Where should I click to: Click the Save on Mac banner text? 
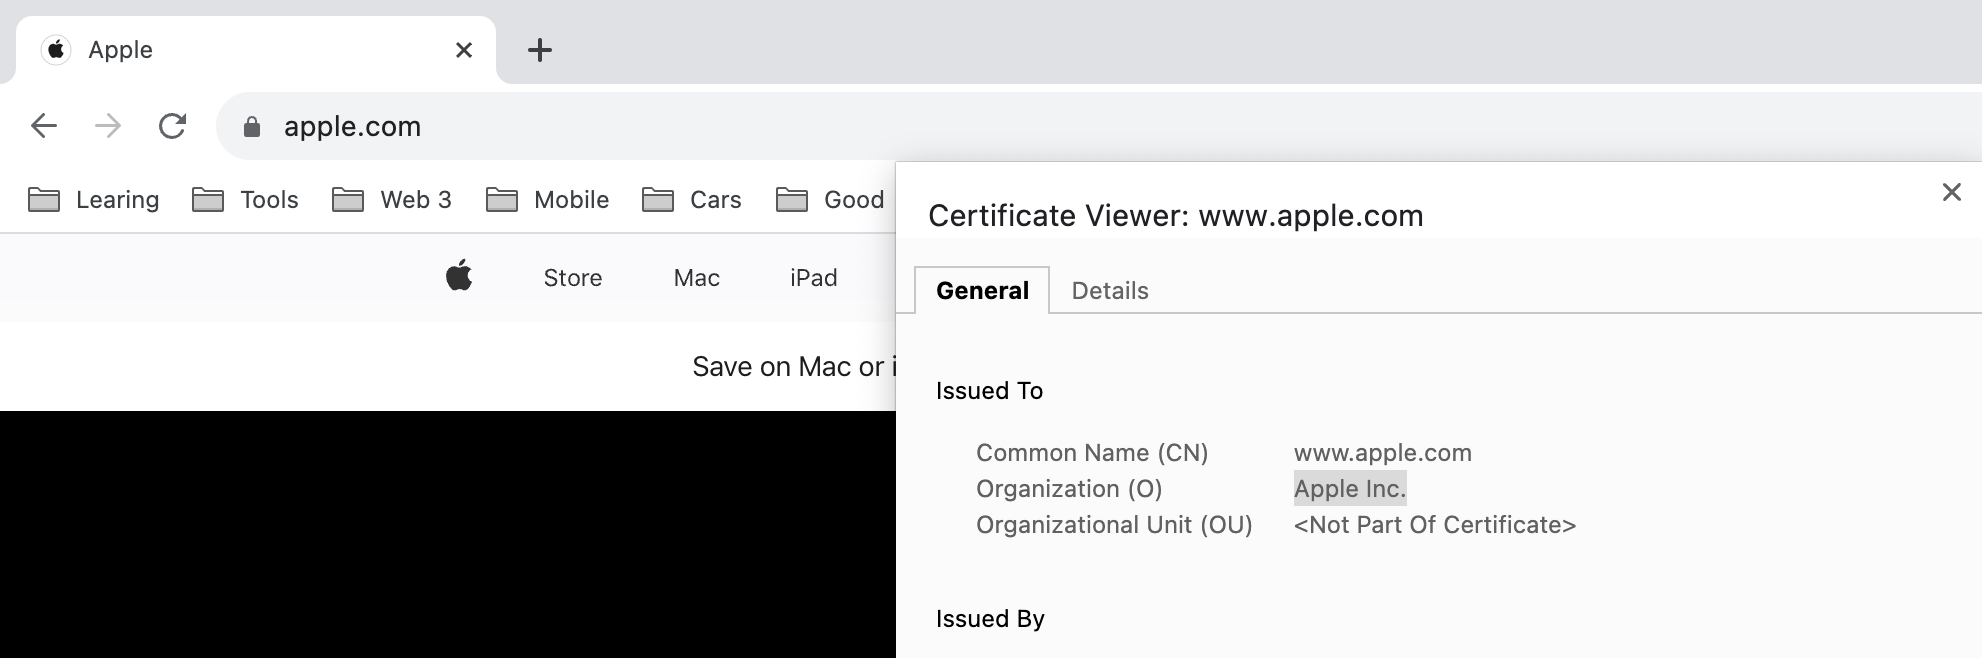[794, 367]
